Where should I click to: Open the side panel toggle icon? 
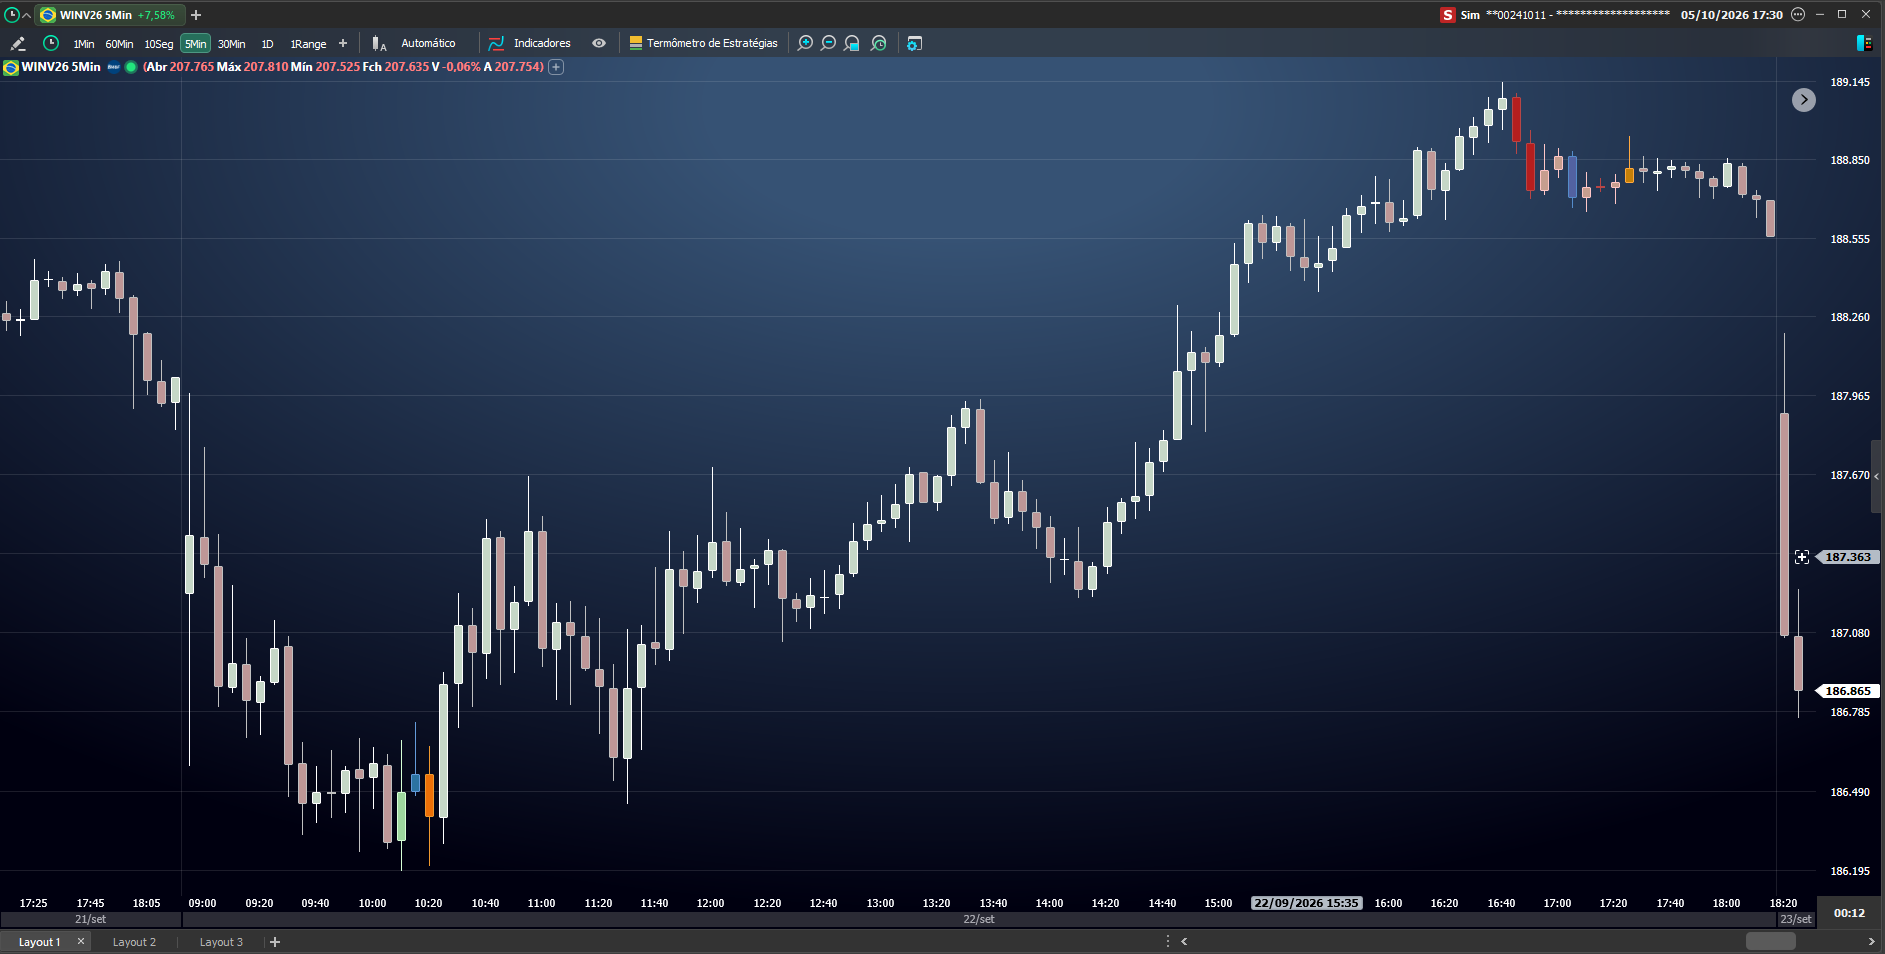[1864, 43]
